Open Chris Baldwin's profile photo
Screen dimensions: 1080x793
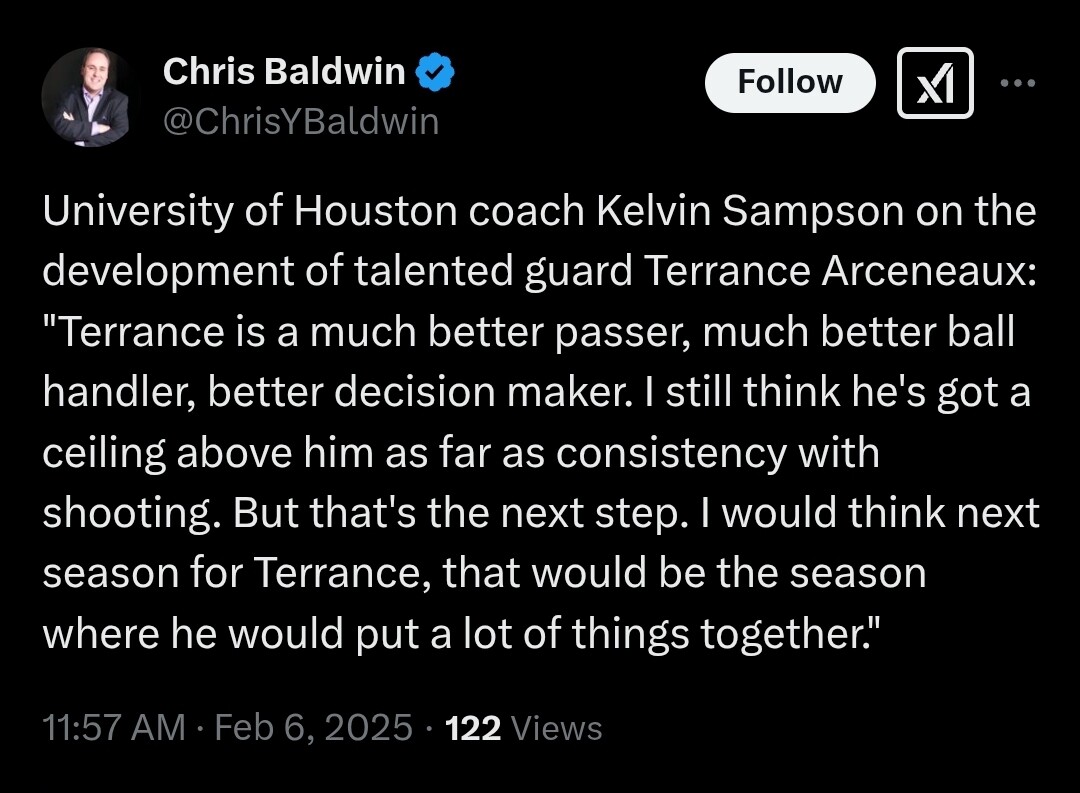(x=90, y=97)
